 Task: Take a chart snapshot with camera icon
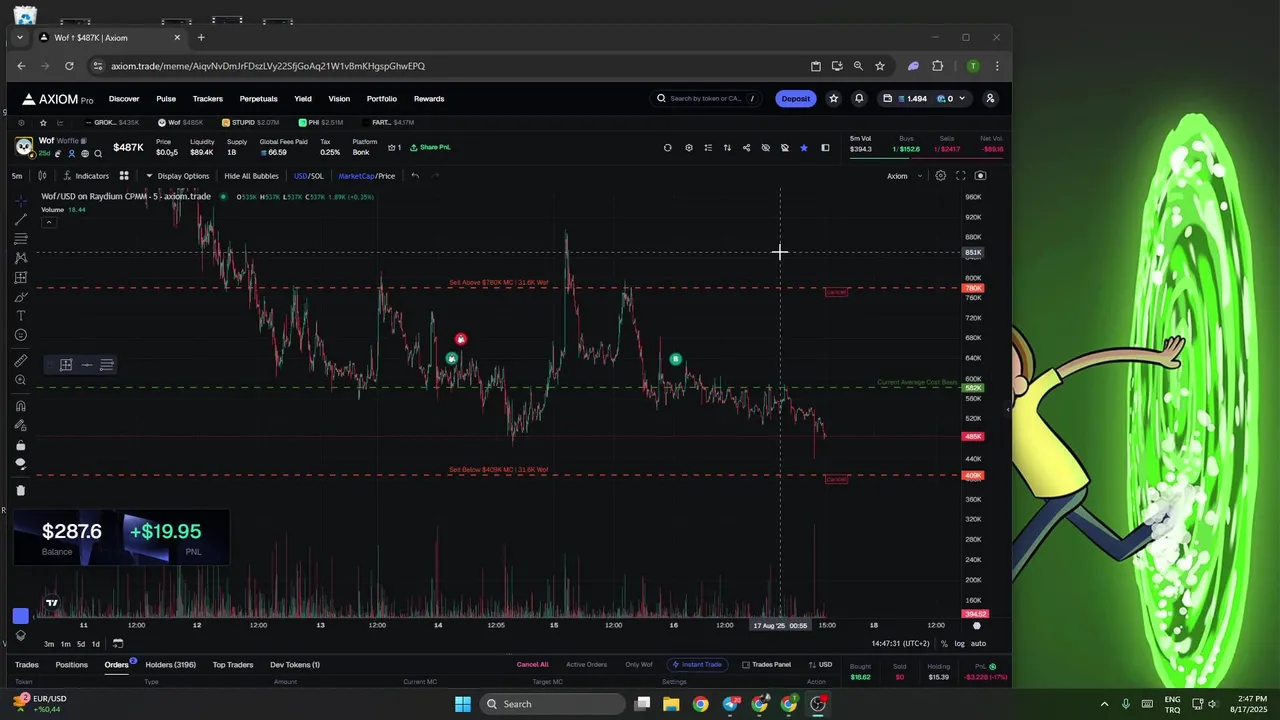980,176
